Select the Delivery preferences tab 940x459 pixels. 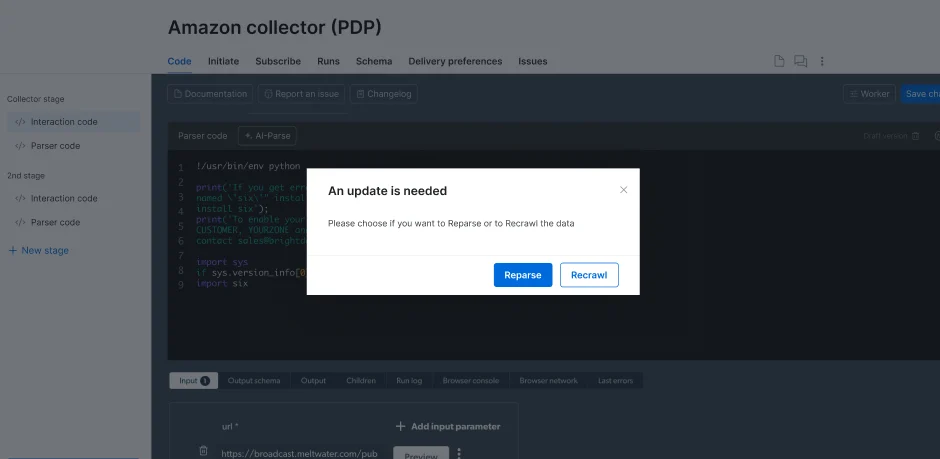[x=456, y=61]
